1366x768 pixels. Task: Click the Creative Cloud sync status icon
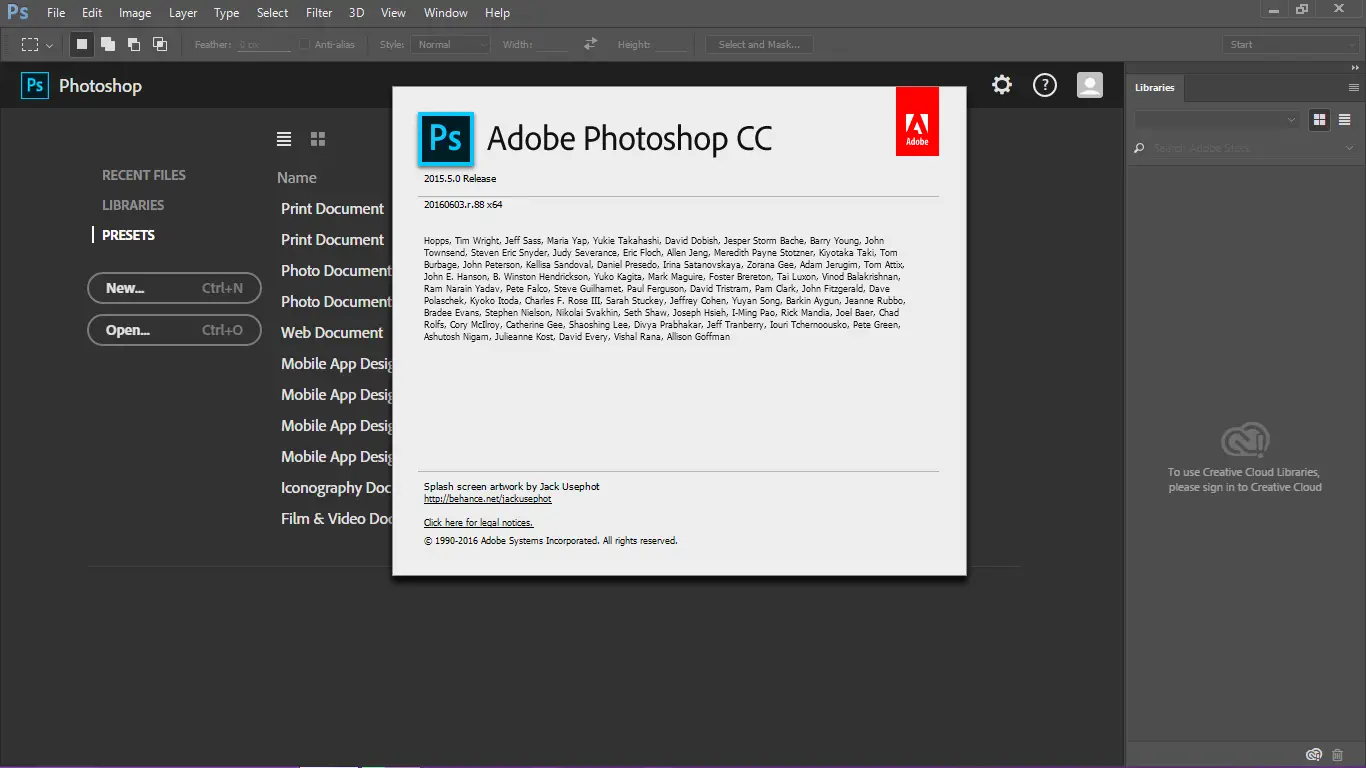[x=1314, y=754]
